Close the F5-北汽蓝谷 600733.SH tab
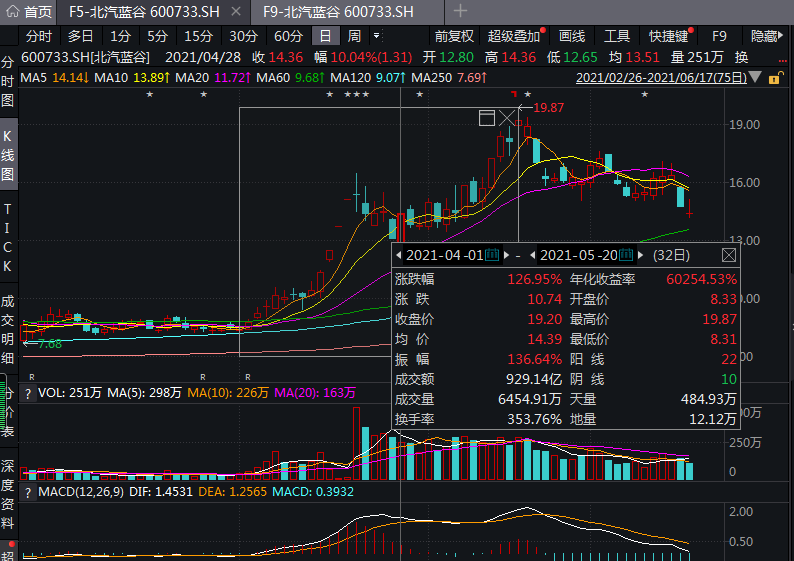The height and width of the screenshot is (561, 794). point(236,11)
